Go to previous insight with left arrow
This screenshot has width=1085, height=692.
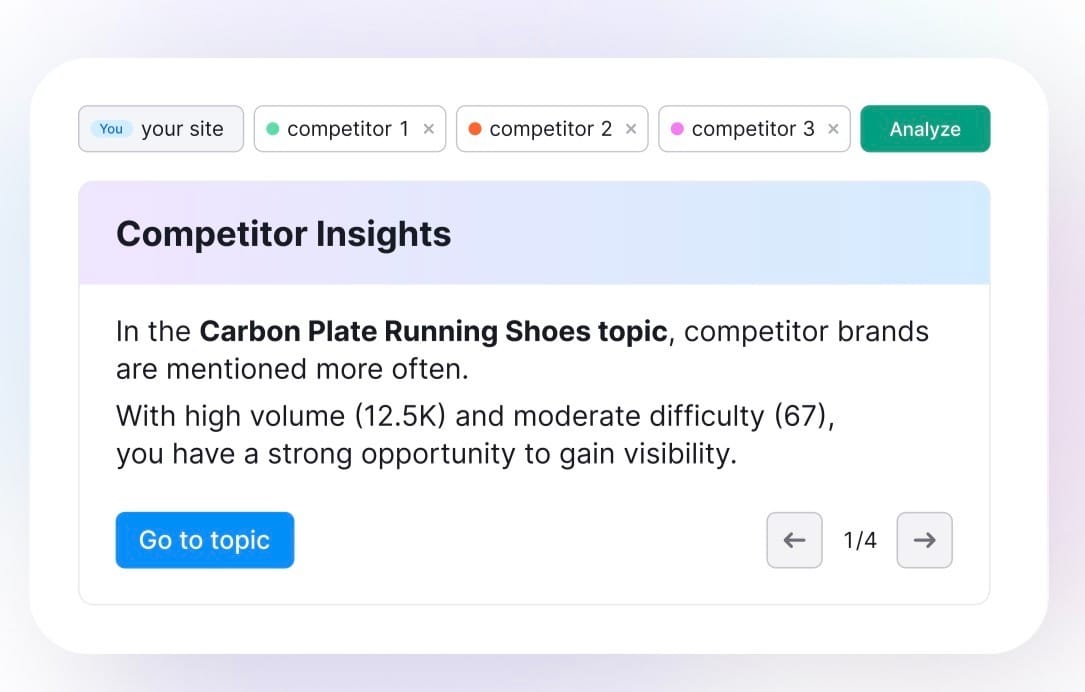(794, 540)
